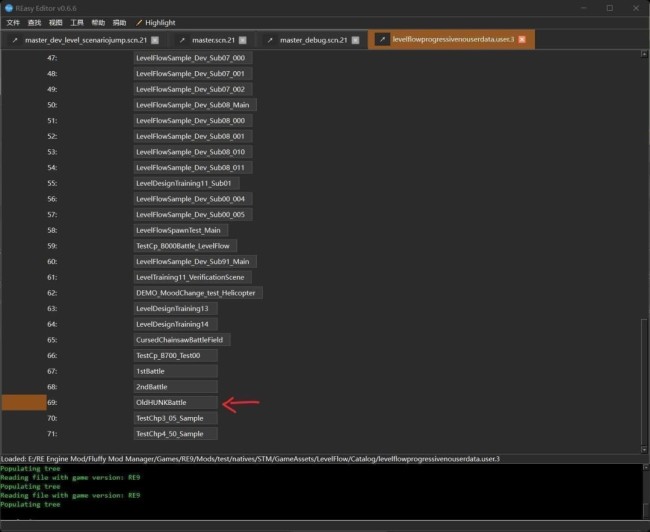Screen dimensions: 650x532
Task: Close the master.scn.21 tab
Action: coord(243,40)
